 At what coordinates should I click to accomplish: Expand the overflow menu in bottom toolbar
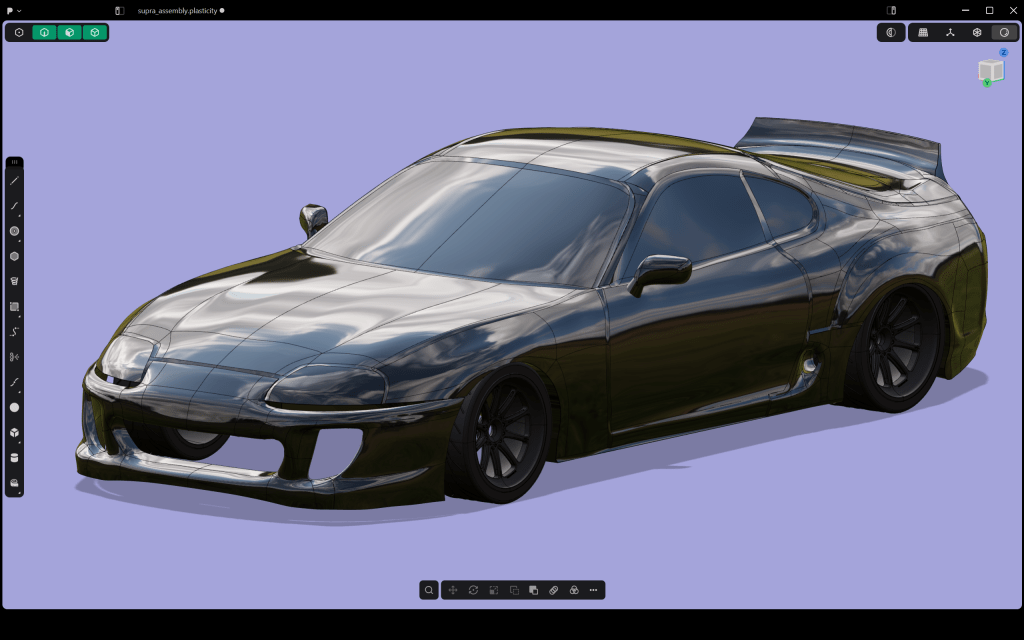coord(592,590)
